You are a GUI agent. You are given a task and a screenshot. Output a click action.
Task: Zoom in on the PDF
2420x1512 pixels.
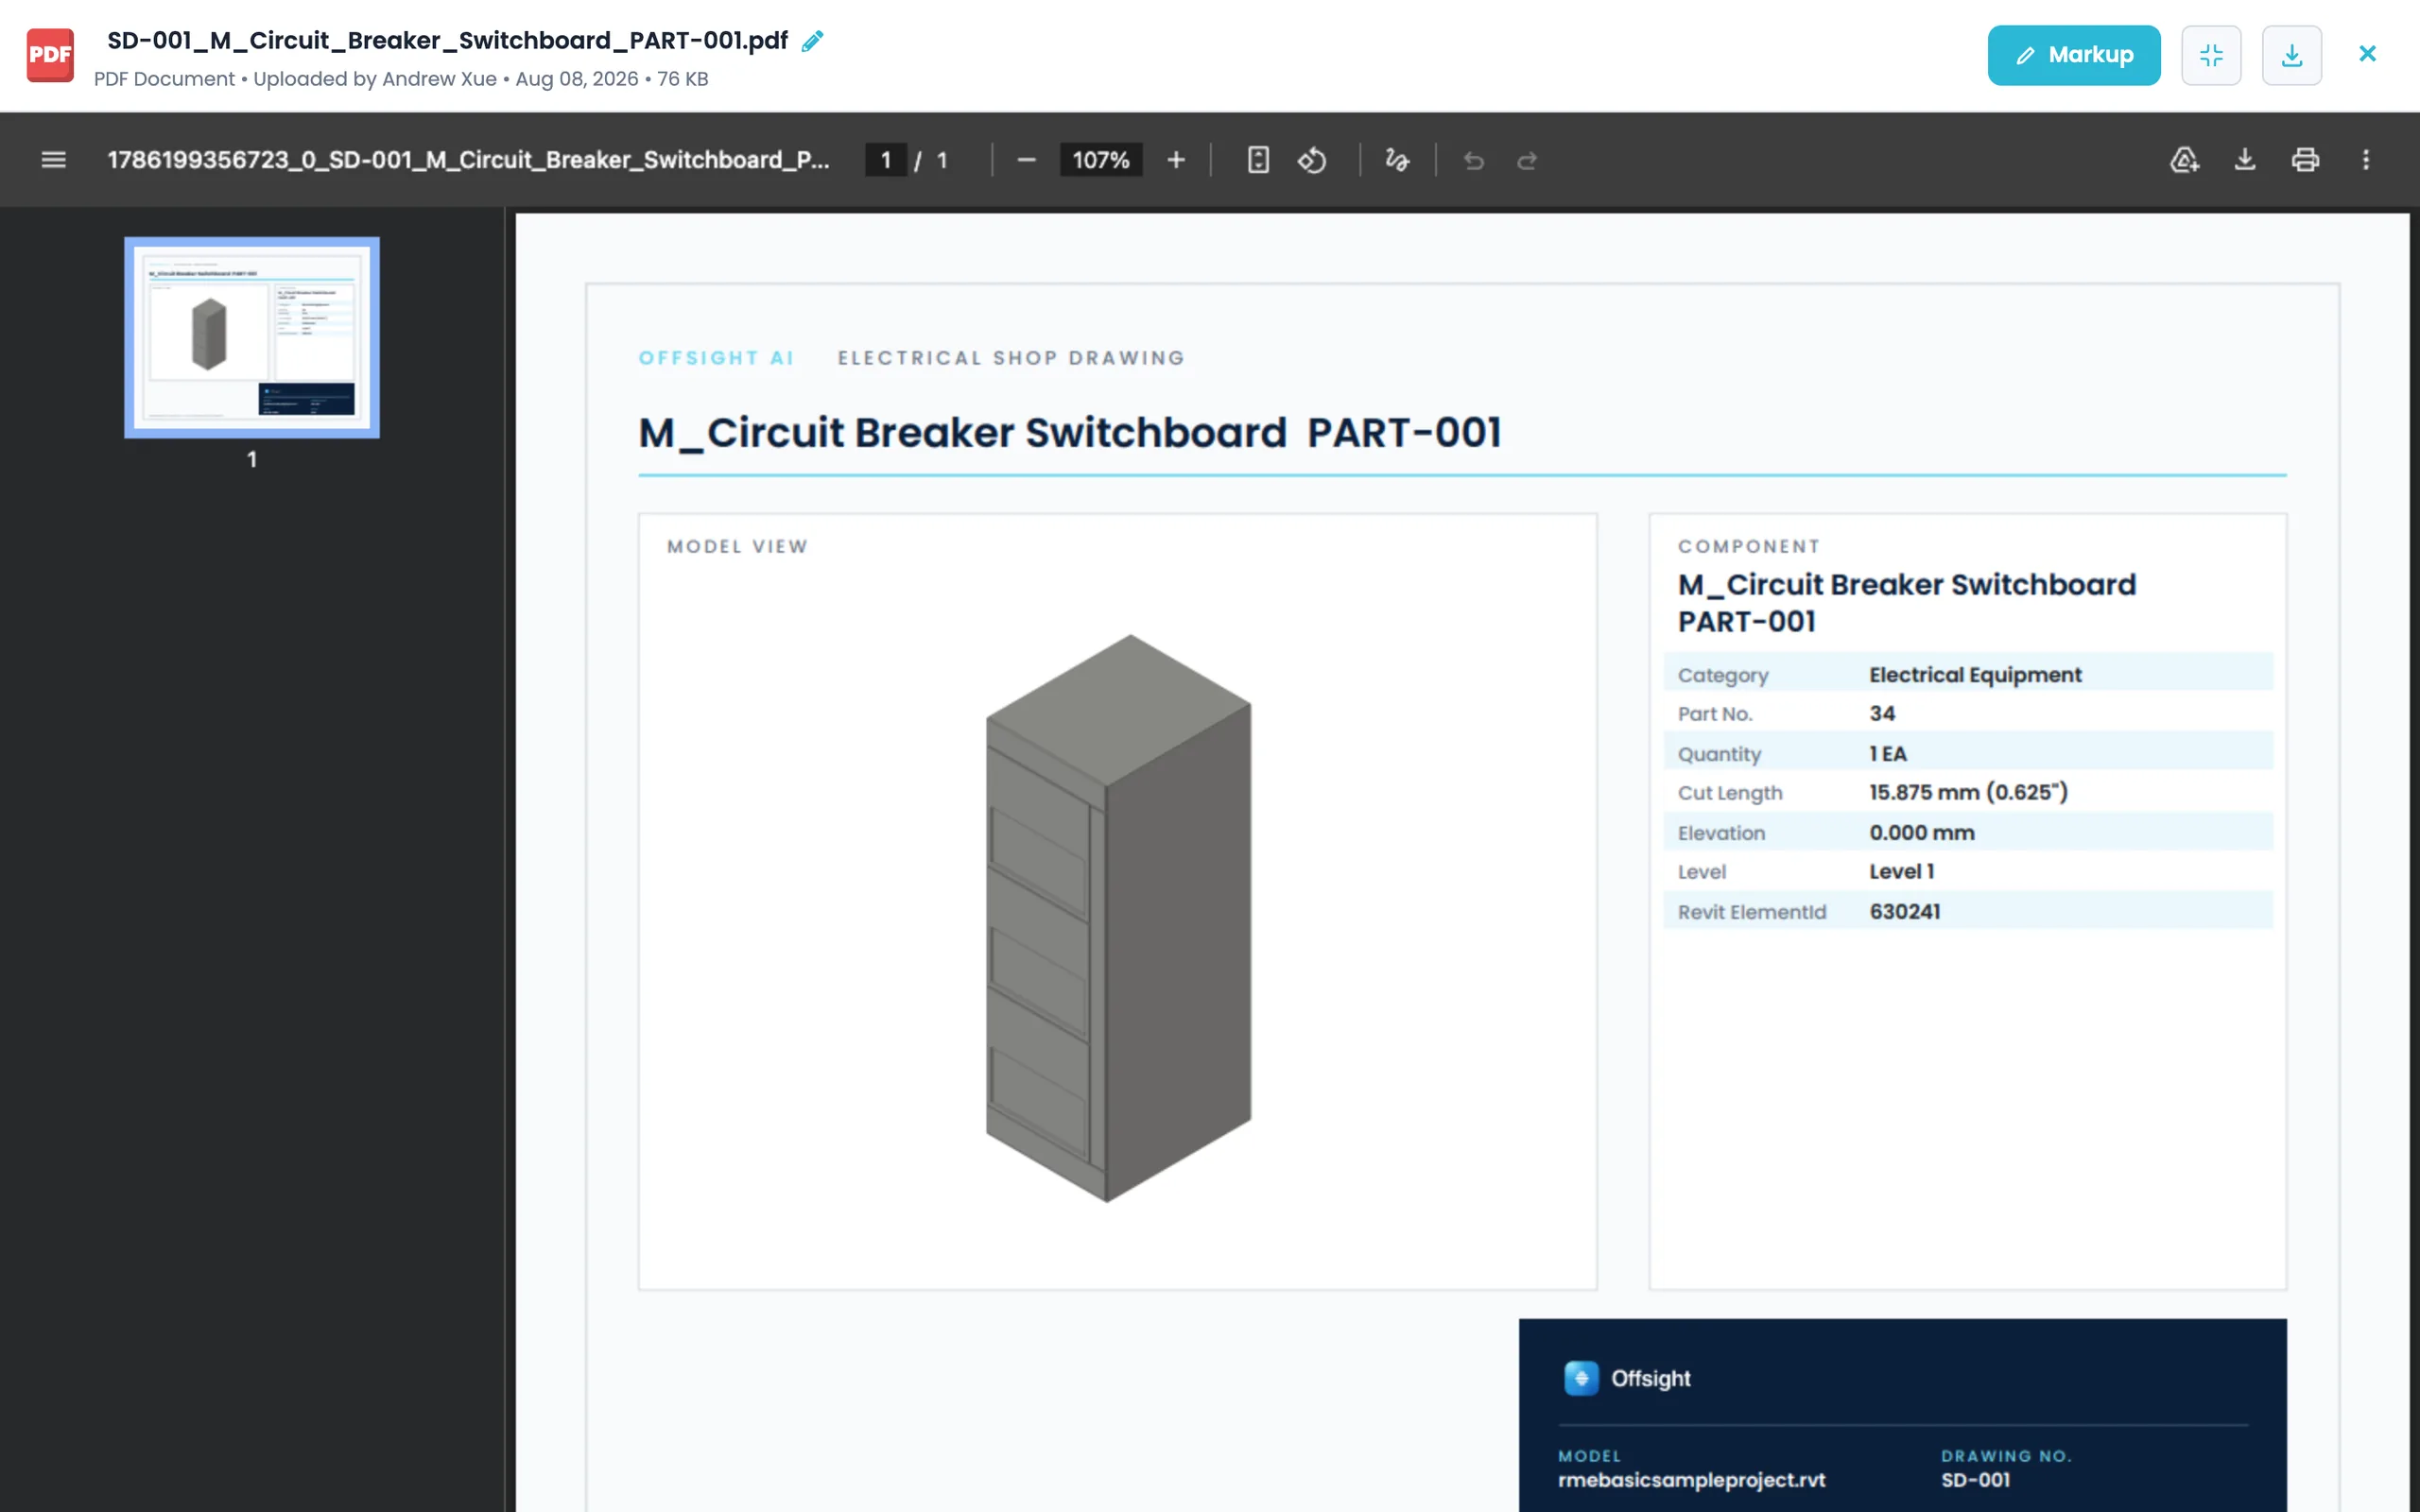click(1176, 160)
